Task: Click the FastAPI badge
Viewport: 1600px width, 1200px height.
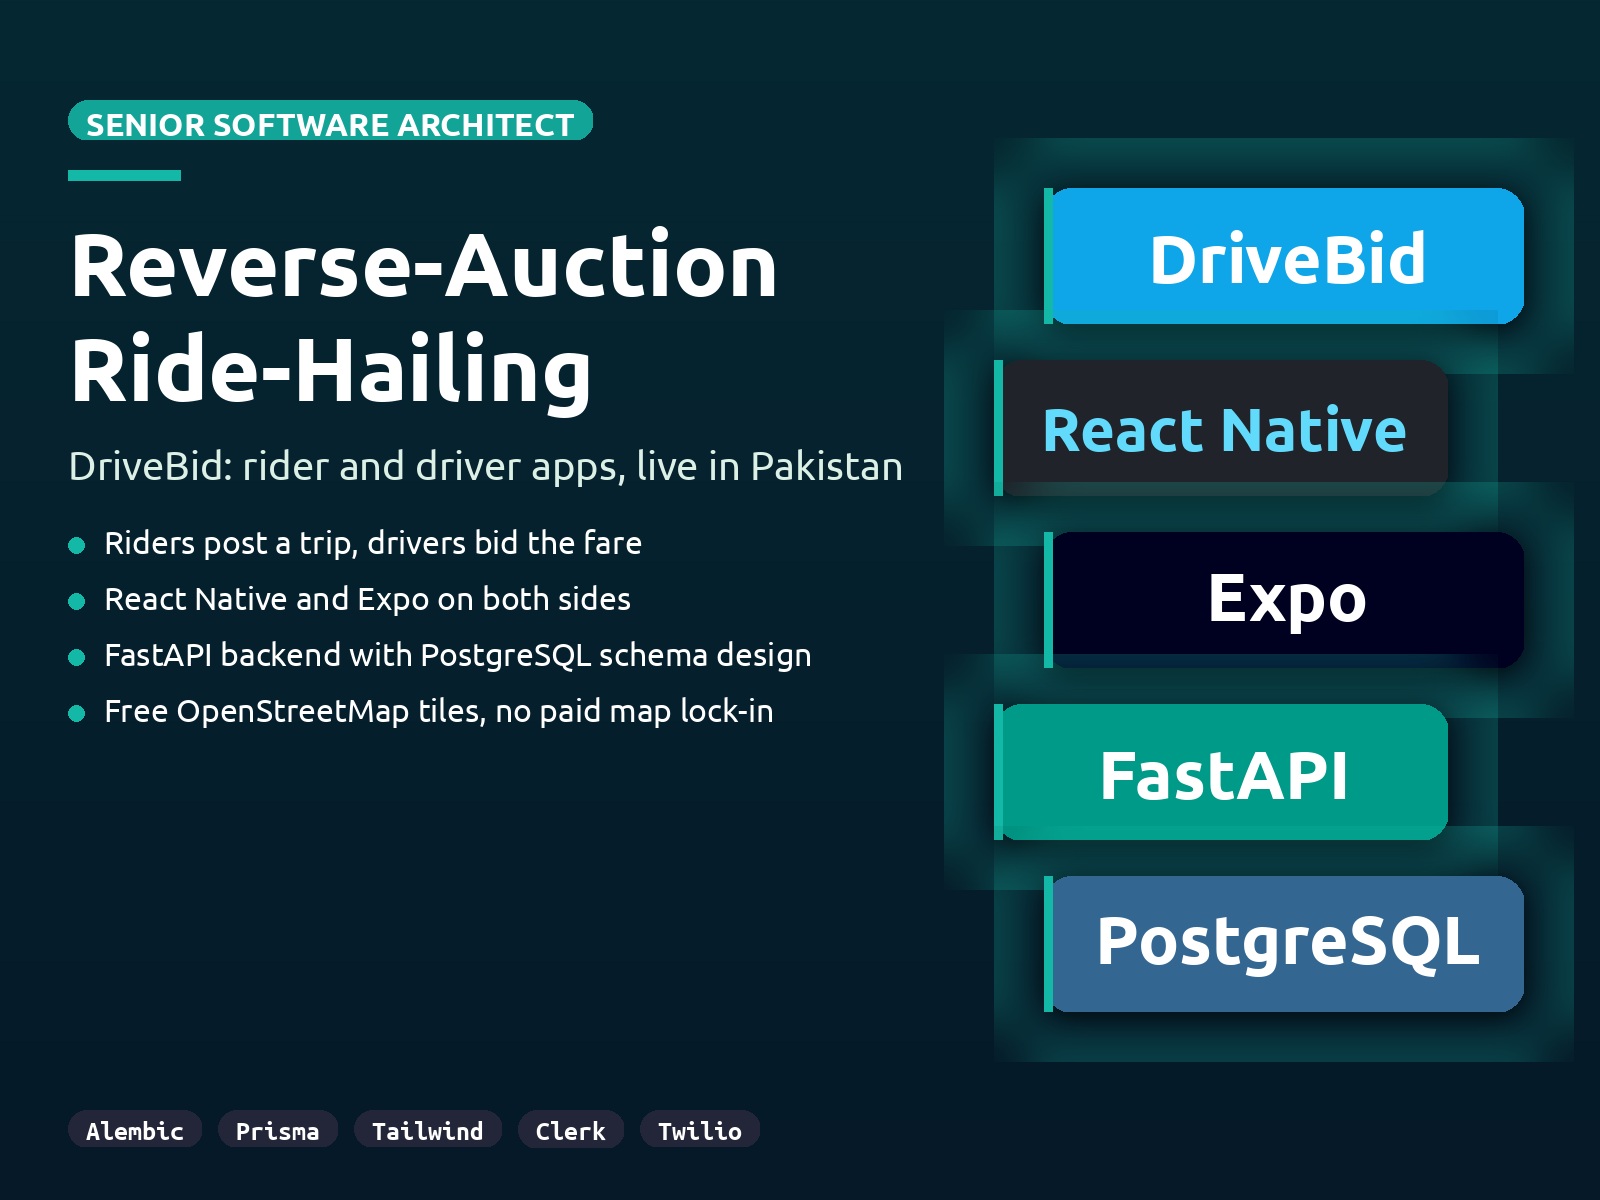Action: 1224,772
